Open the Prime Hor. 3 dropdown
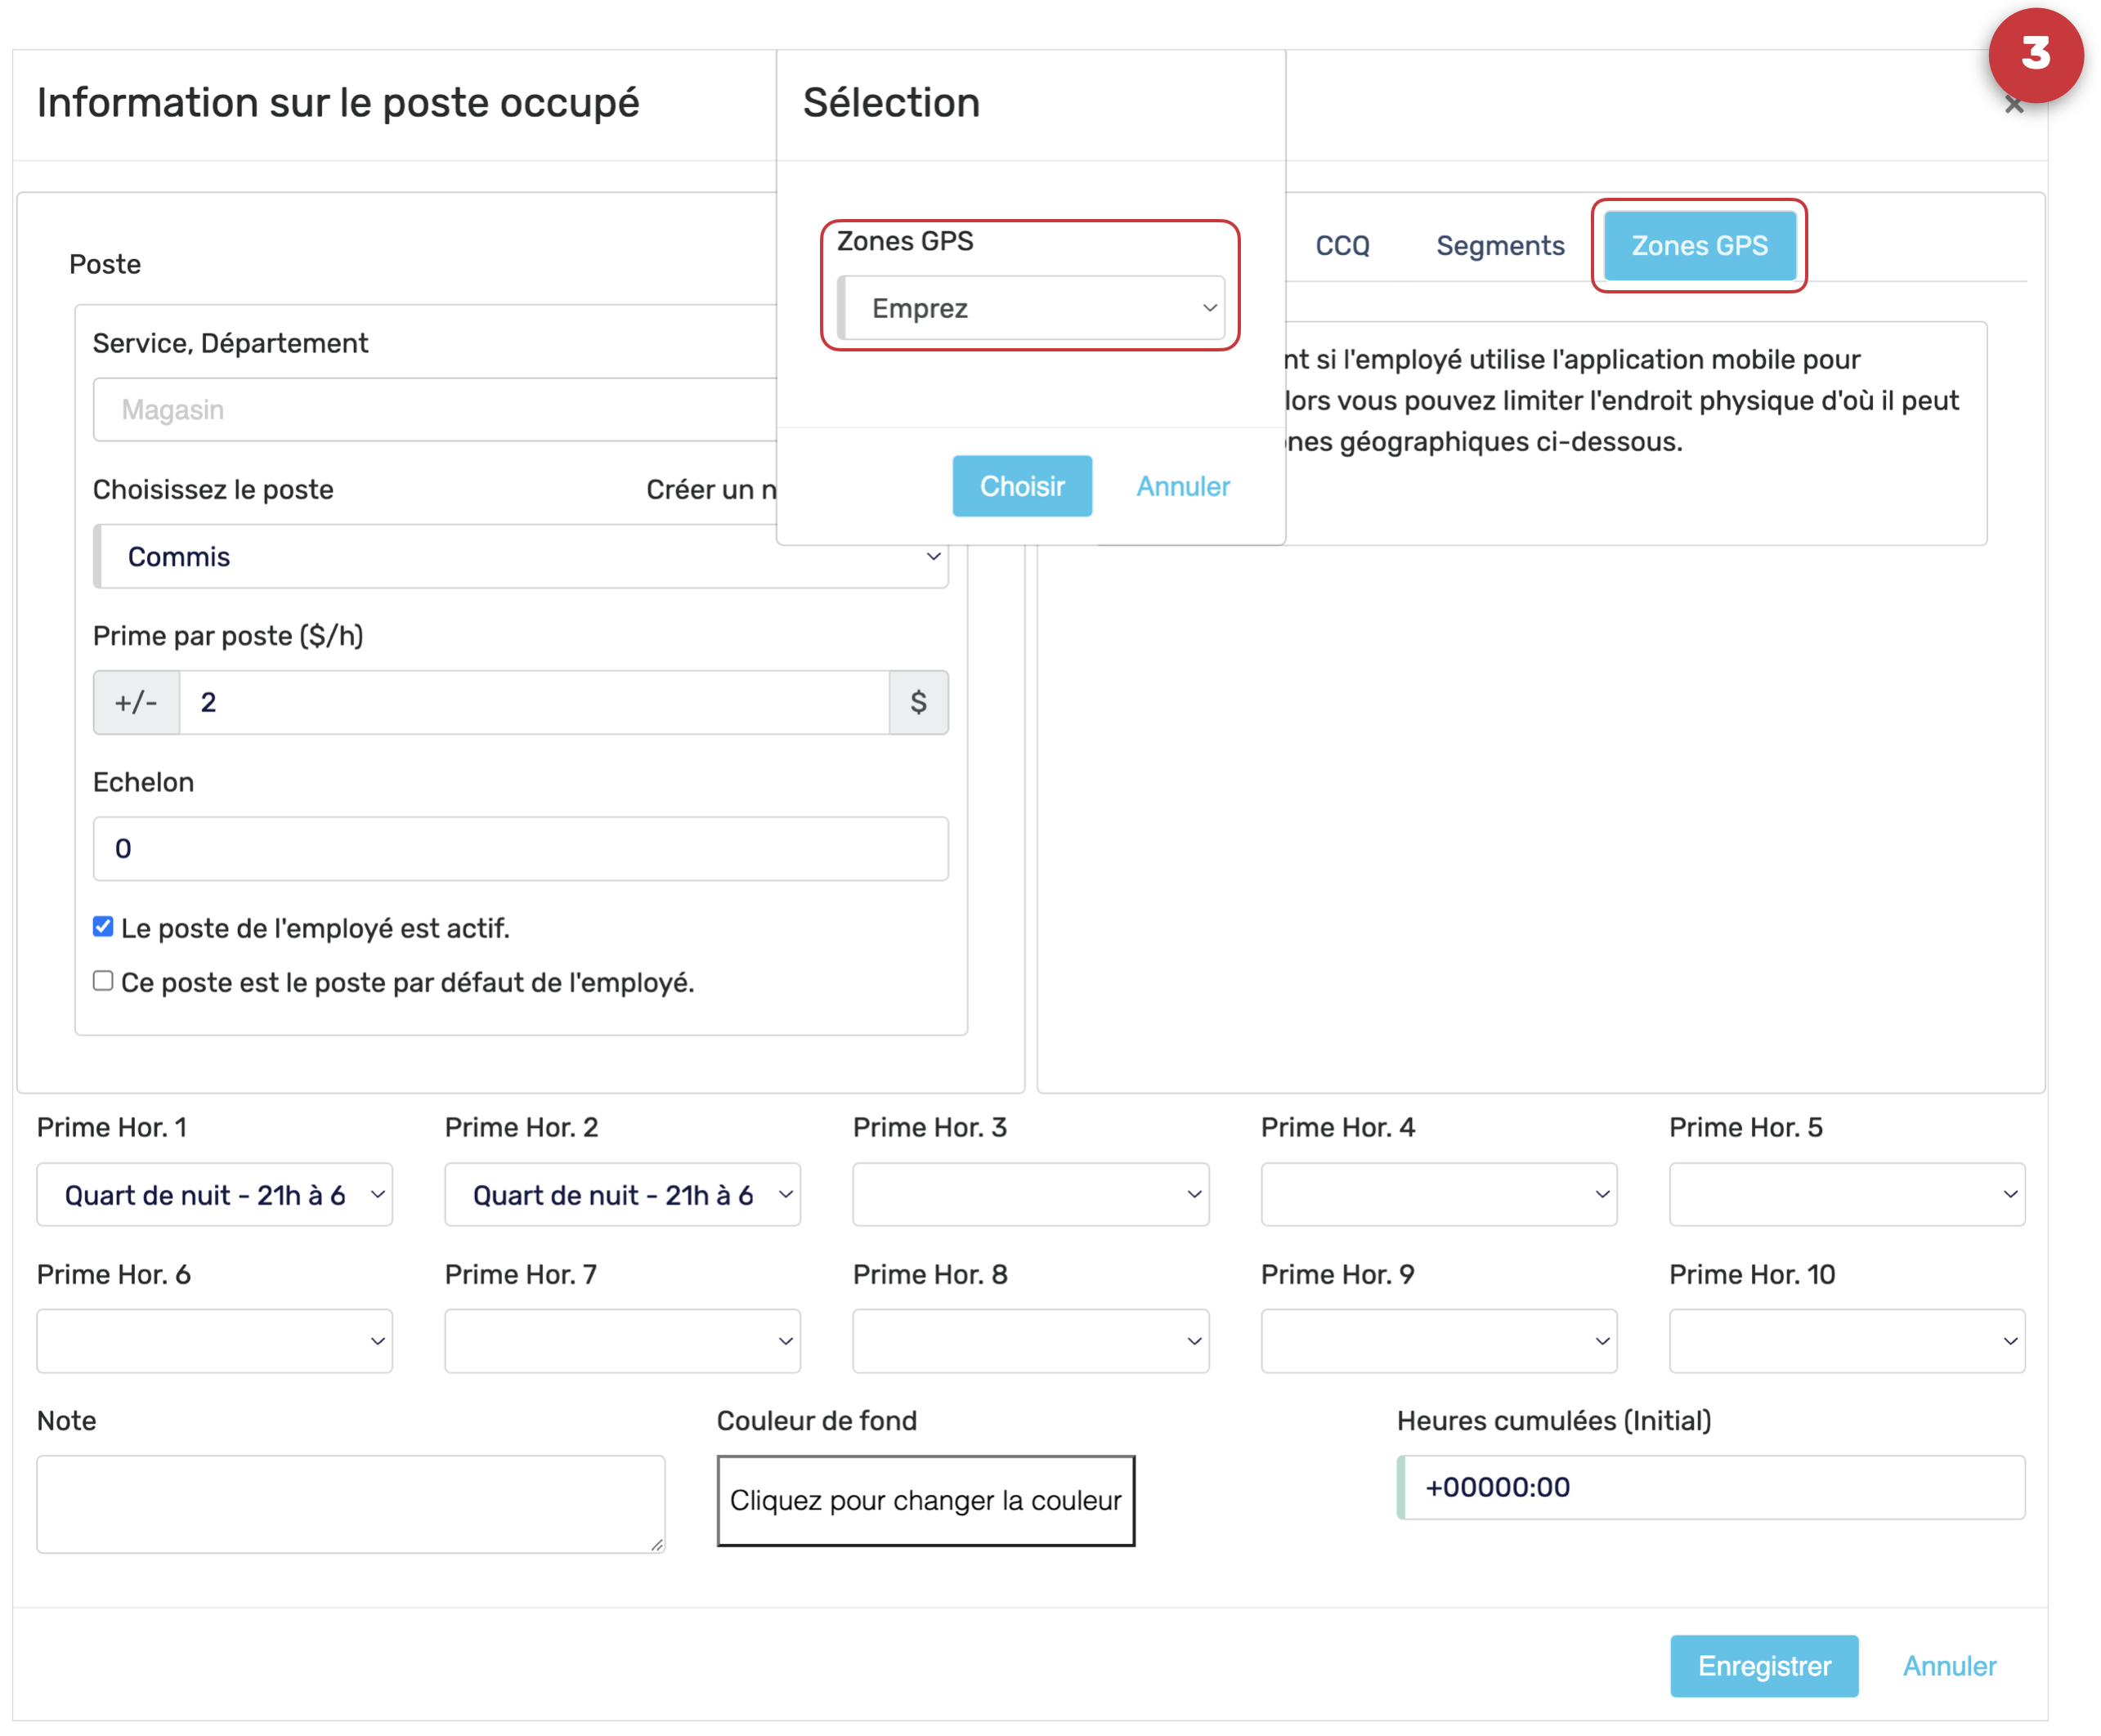2101x1736 pixels. coord(1030,1194)
